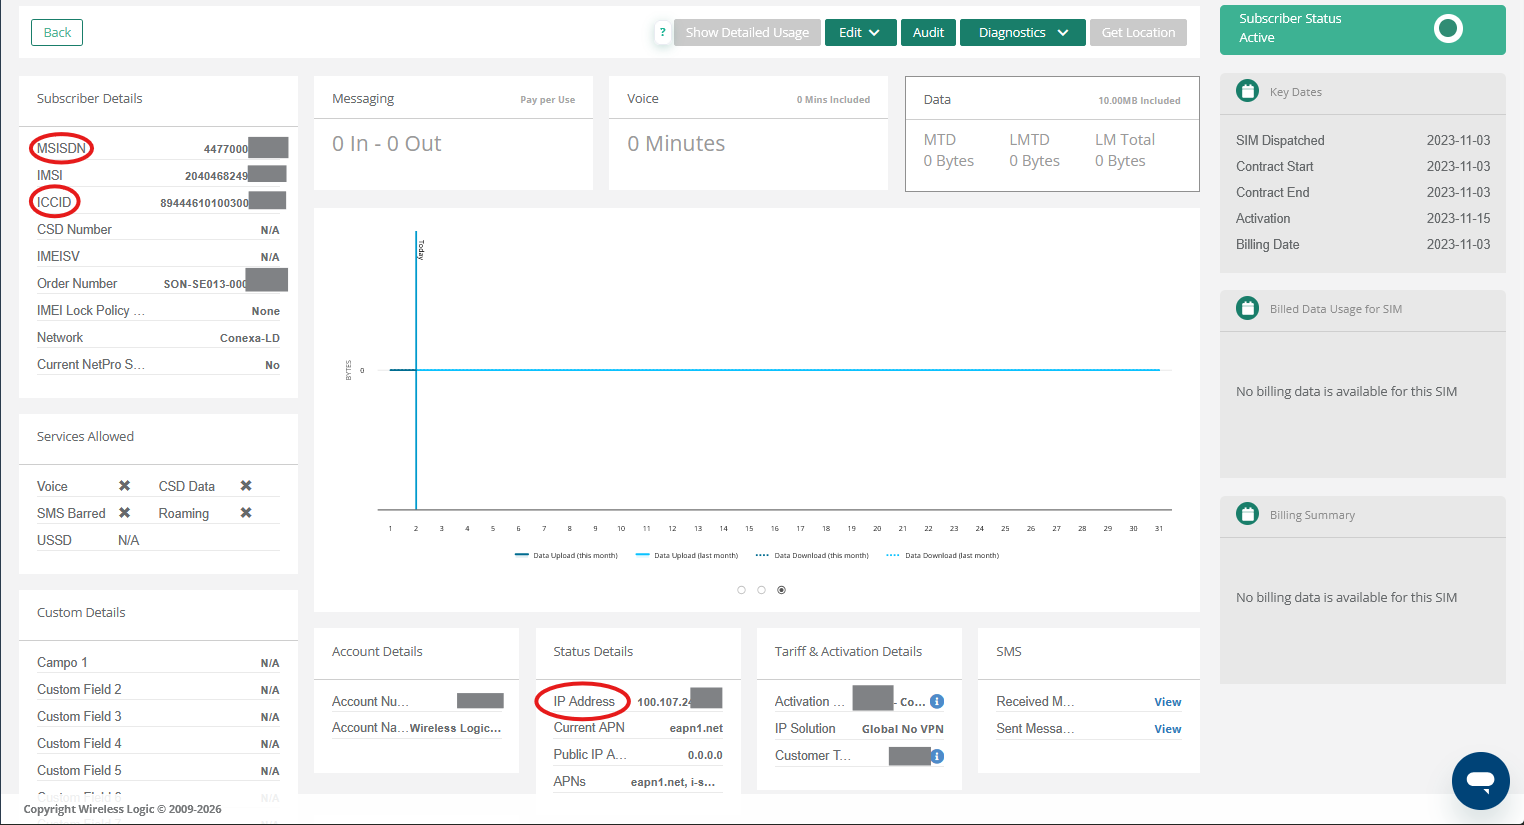Image resolution: width=1524 pixels, height=825 pixels.
Task: Click the question mark help icon
Action: pyautogui.click(x=662, y=33)
